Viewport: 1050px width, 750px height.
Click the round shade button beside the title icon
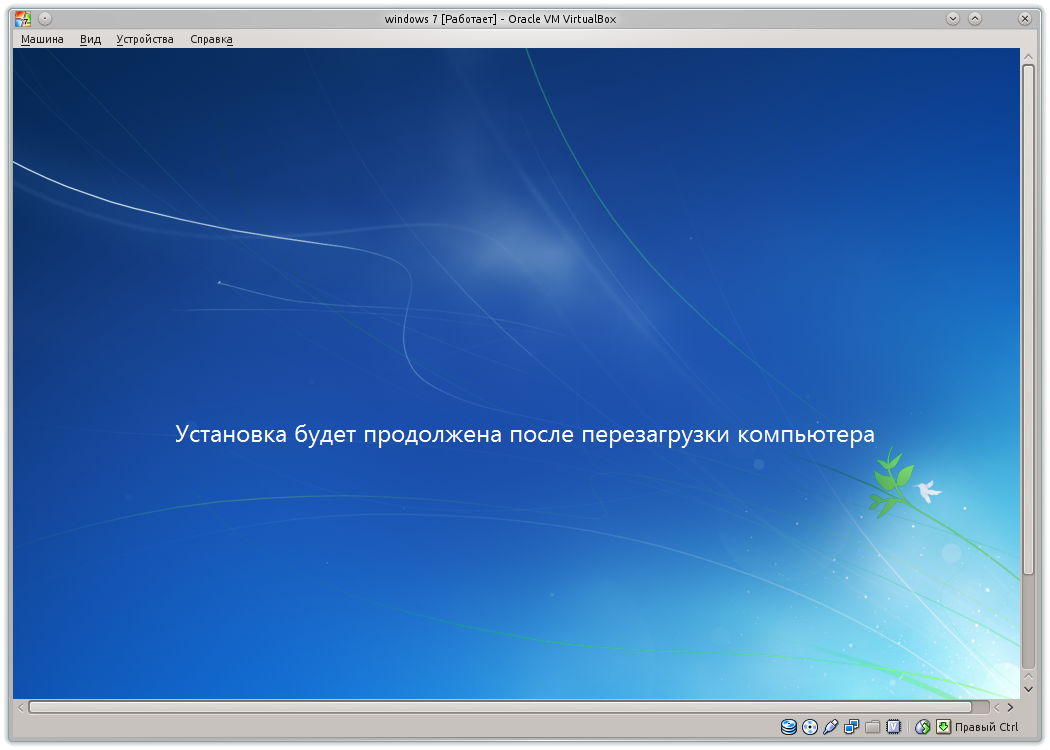click(44, 17)
